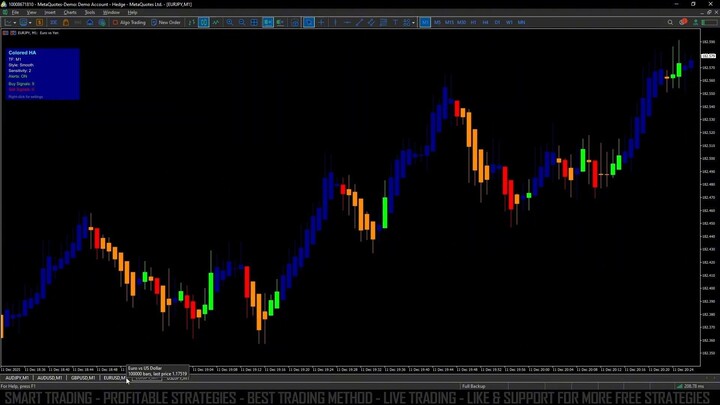Click the toolbar icon left of cursor
The image size is (720, 405).
tap(295, 22)
